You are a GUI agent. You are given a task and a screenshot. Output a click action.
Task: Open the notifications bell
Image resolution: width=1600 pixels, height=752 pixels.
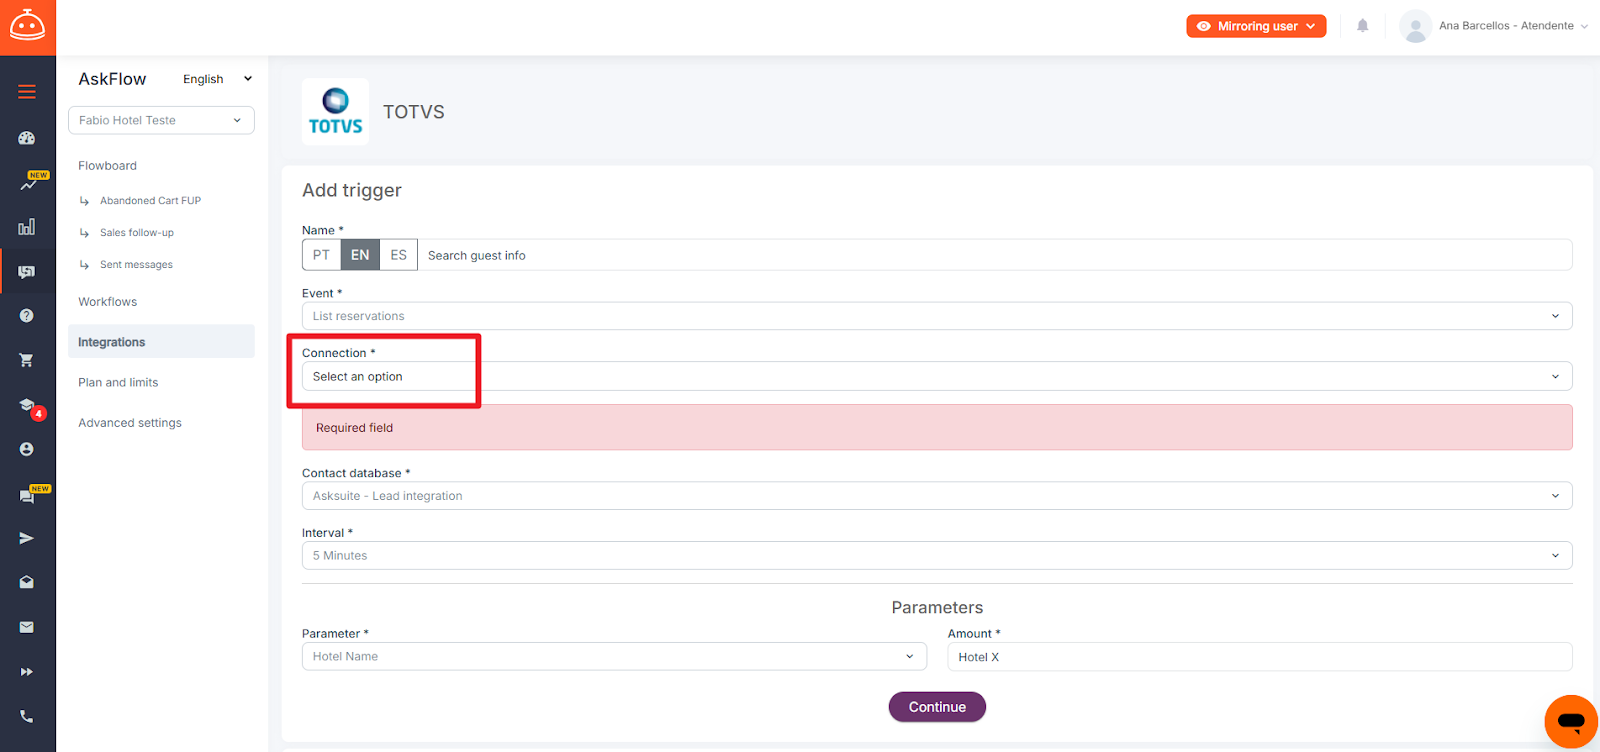(1362, 26)
